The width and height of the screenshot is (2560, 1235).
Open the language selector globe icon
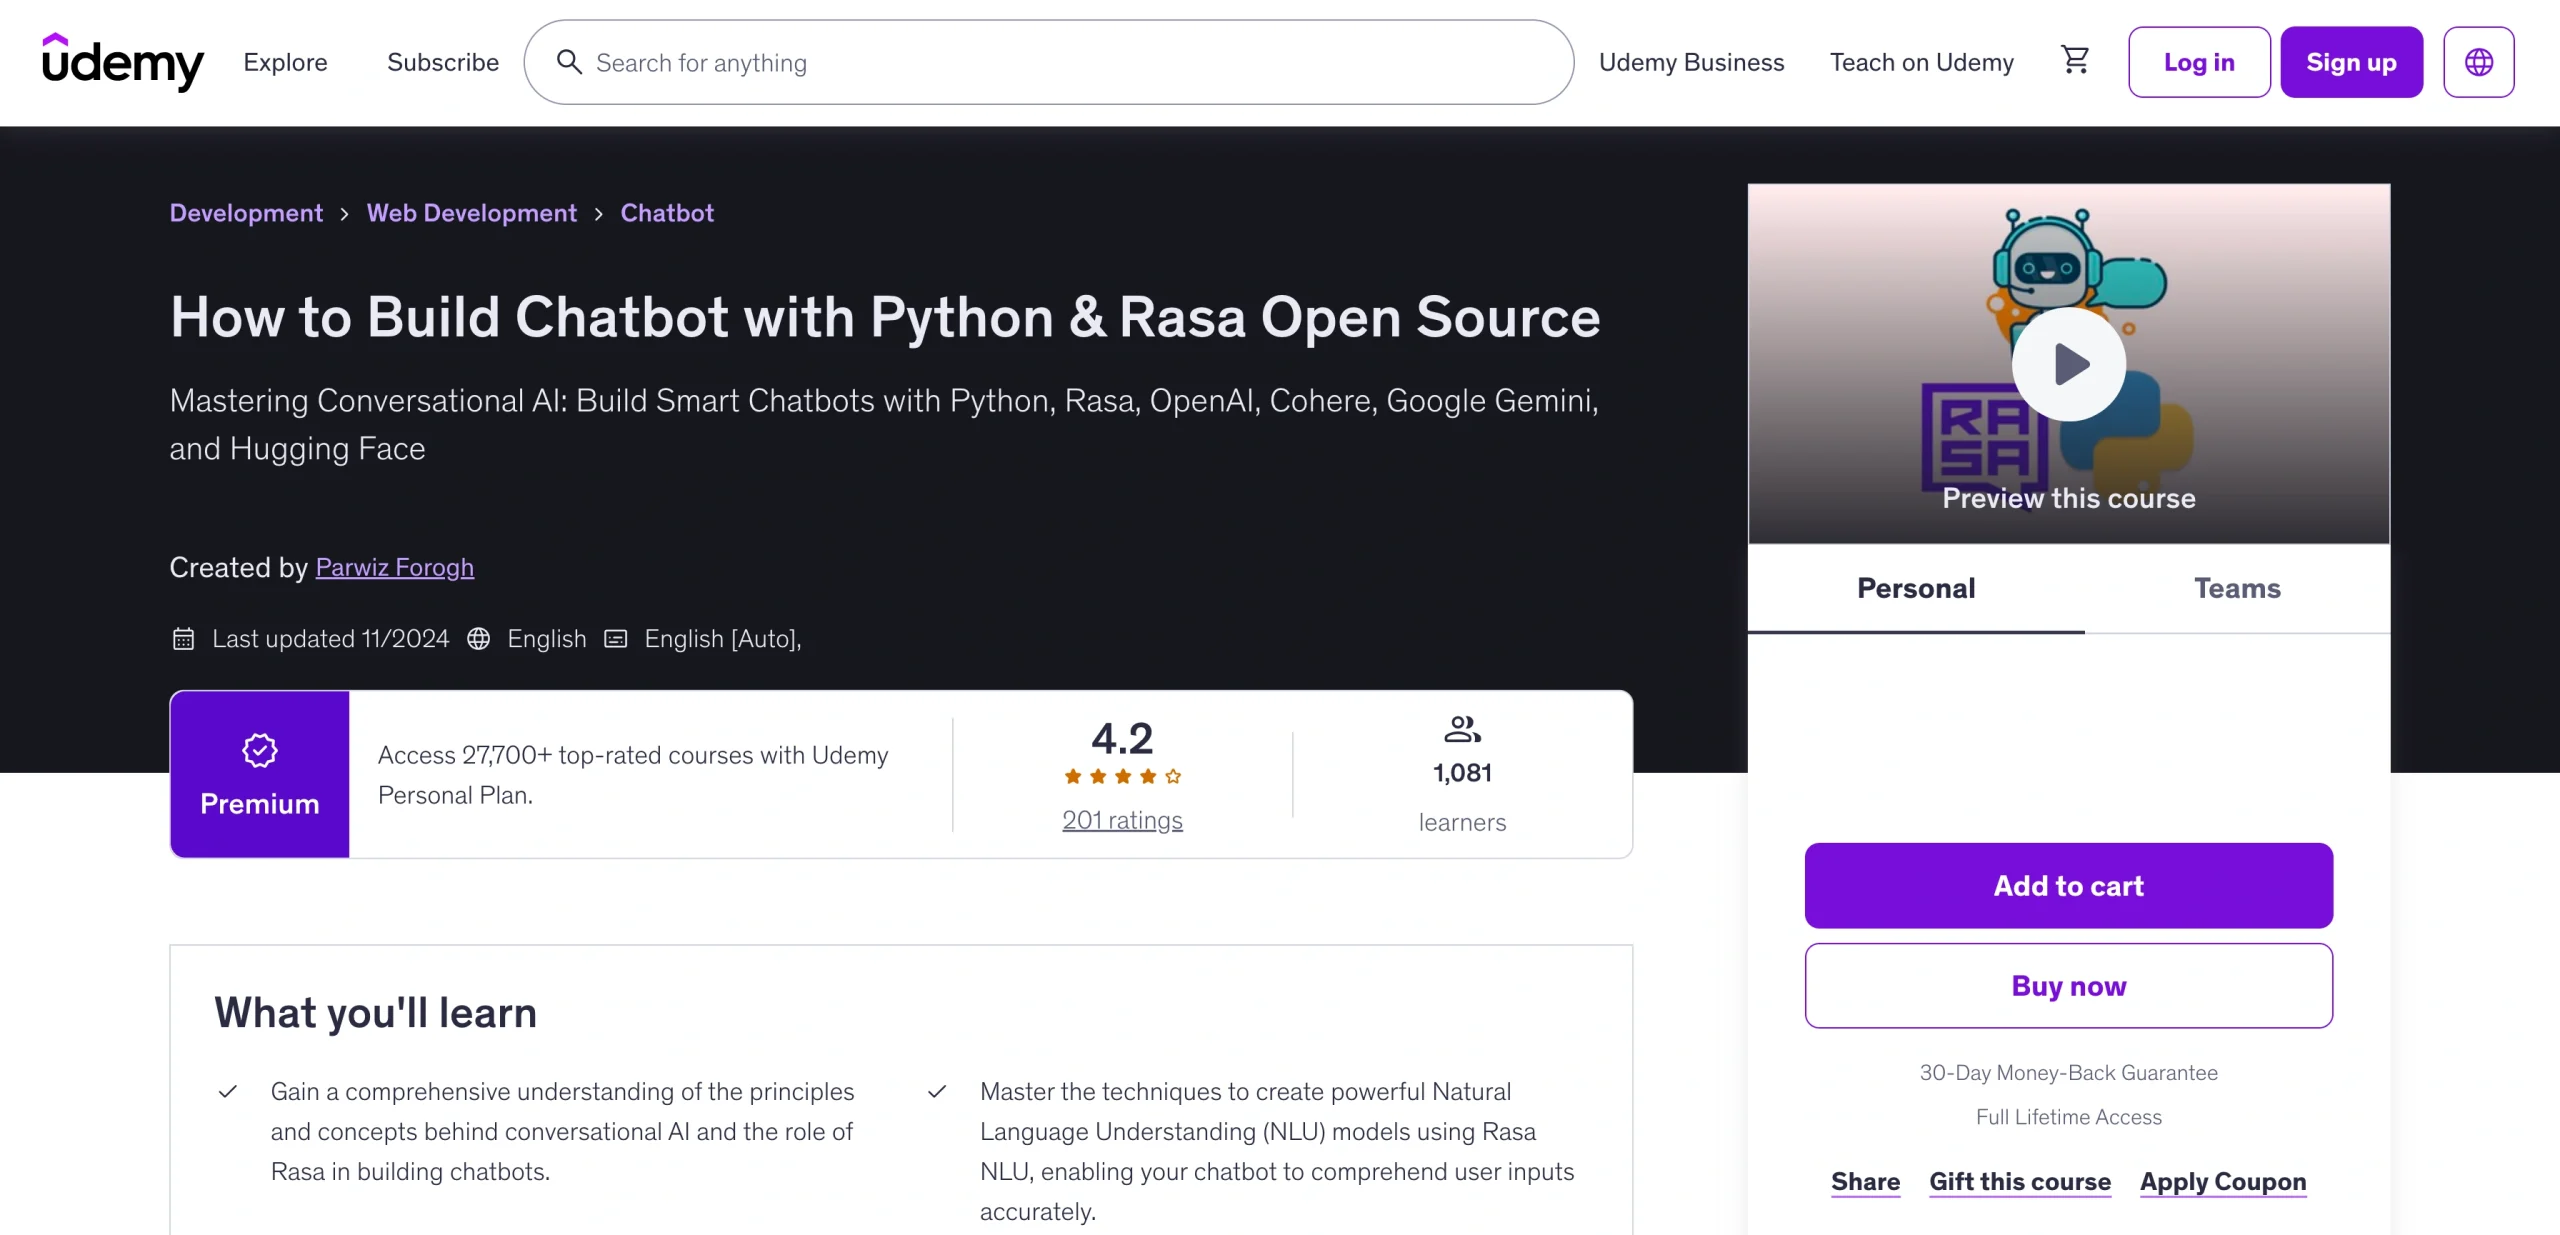(2479, 61)
